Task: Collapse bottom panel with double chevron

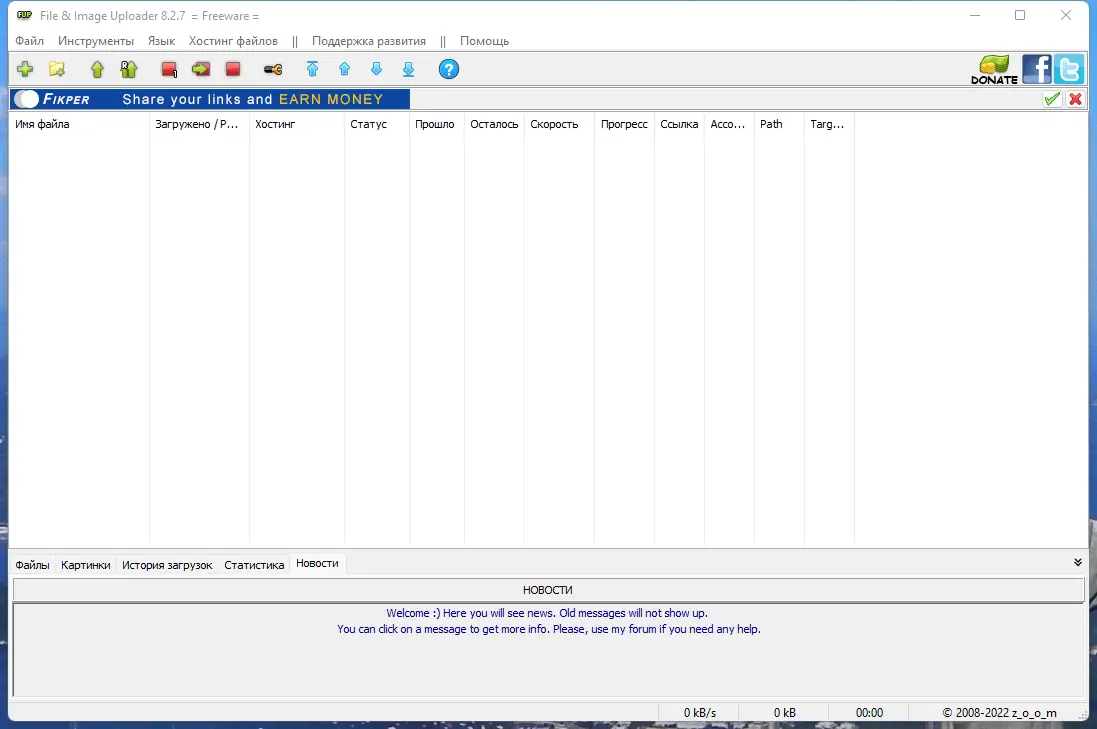Action: pyautogui.click(x=1078, y=562)
